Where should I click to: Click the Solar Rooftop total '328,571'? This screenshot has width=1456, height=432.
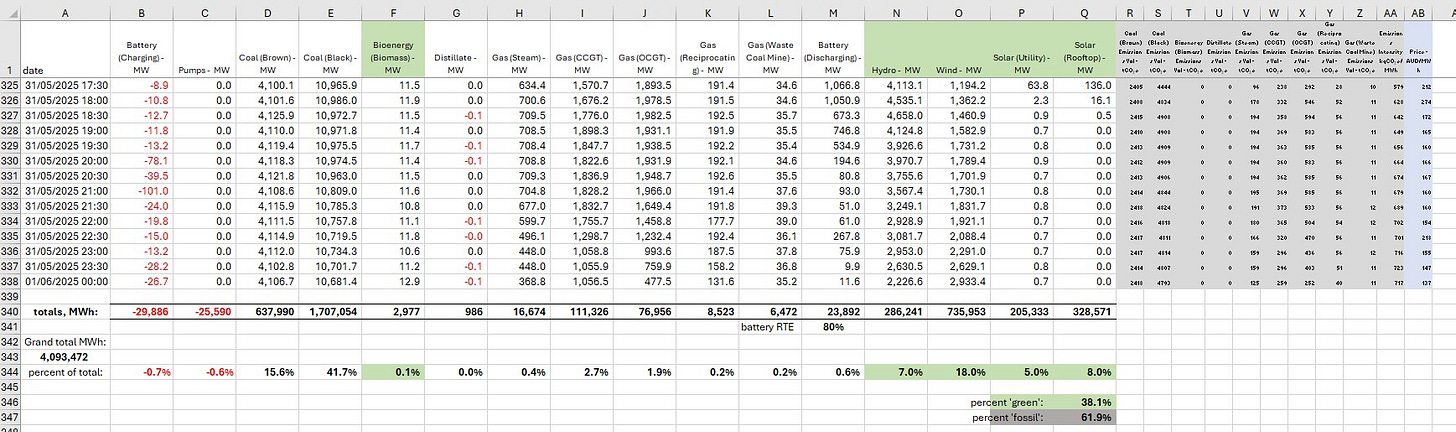[x=1085, y=313]
